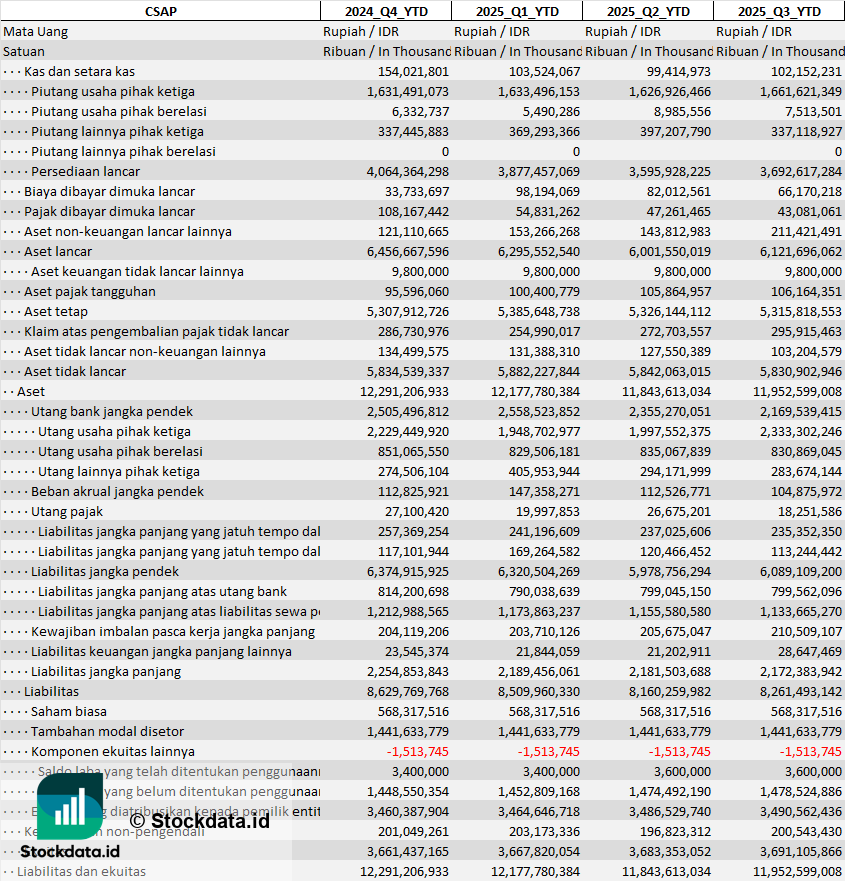Select the Persediaan lancar row label

[85, 171]
